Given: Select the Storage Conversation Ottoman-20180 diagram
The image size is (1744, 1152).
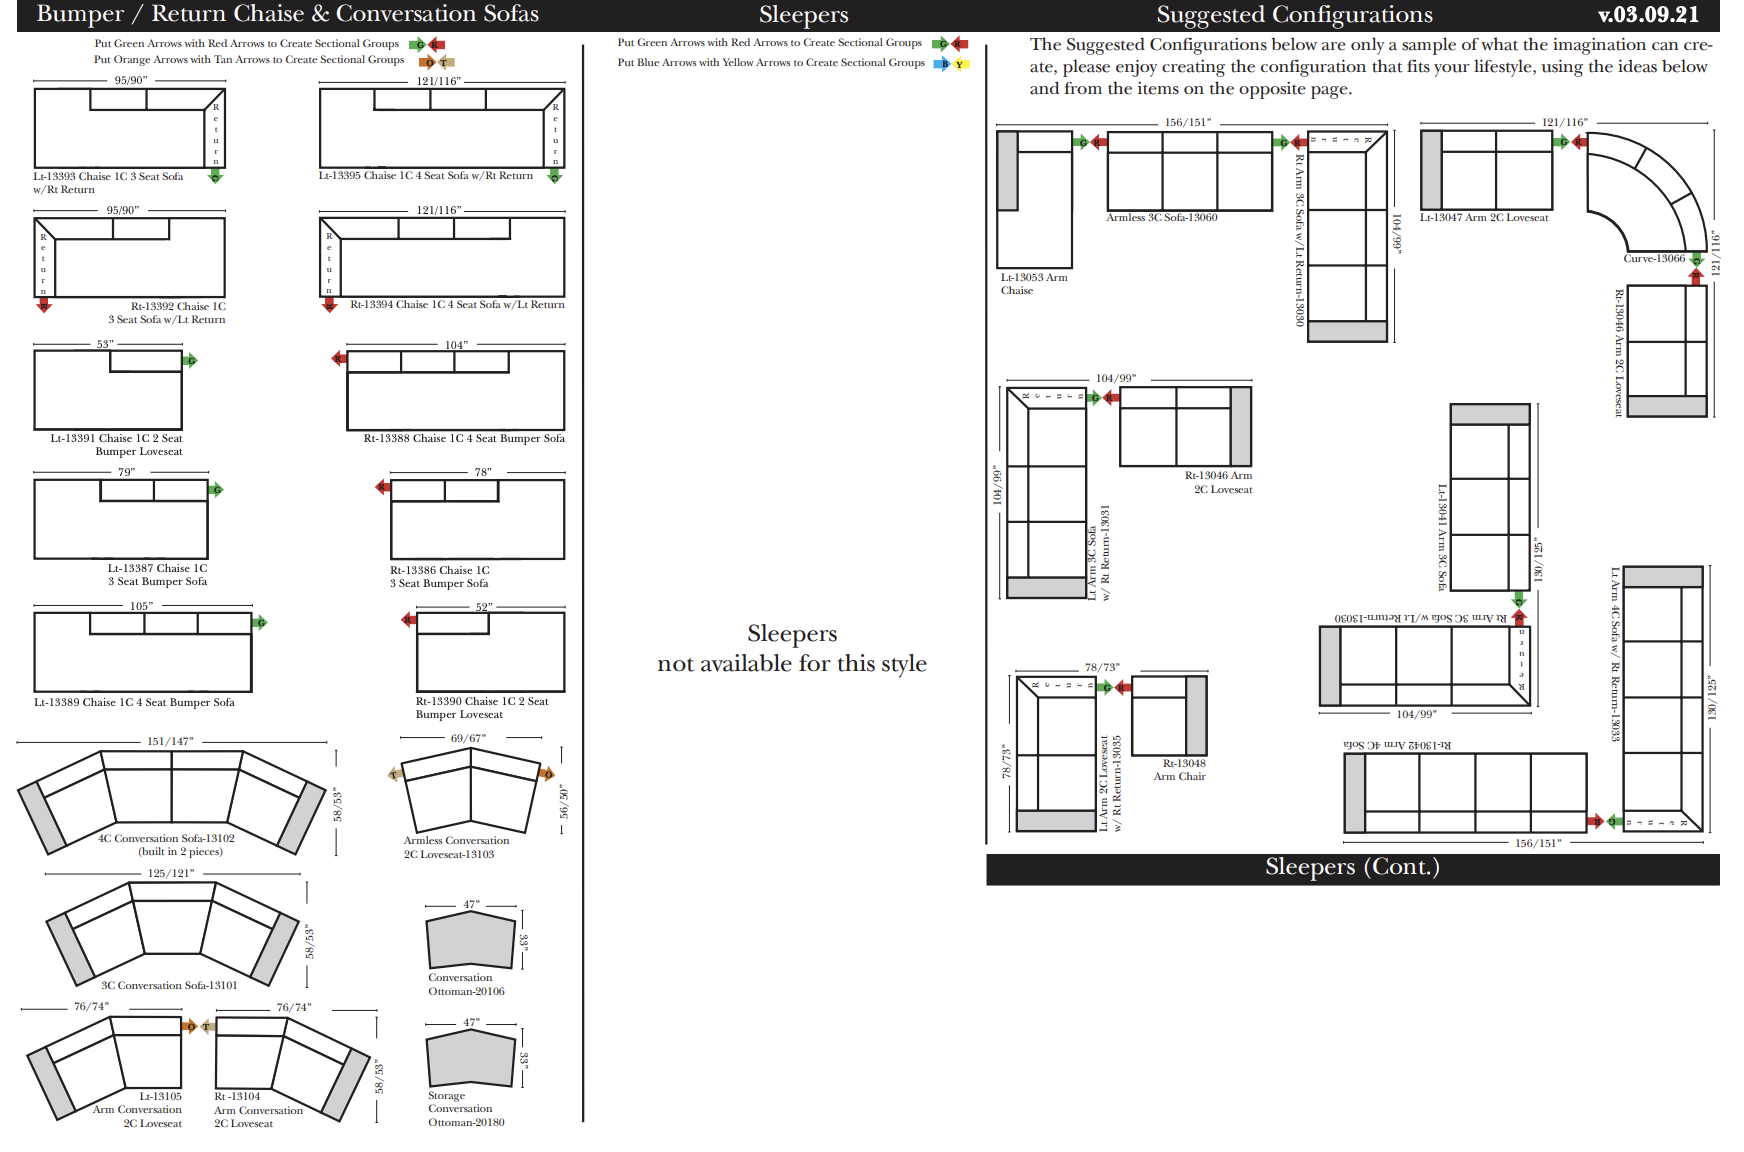Looking at the screenshot, I should click(470, 1058).
